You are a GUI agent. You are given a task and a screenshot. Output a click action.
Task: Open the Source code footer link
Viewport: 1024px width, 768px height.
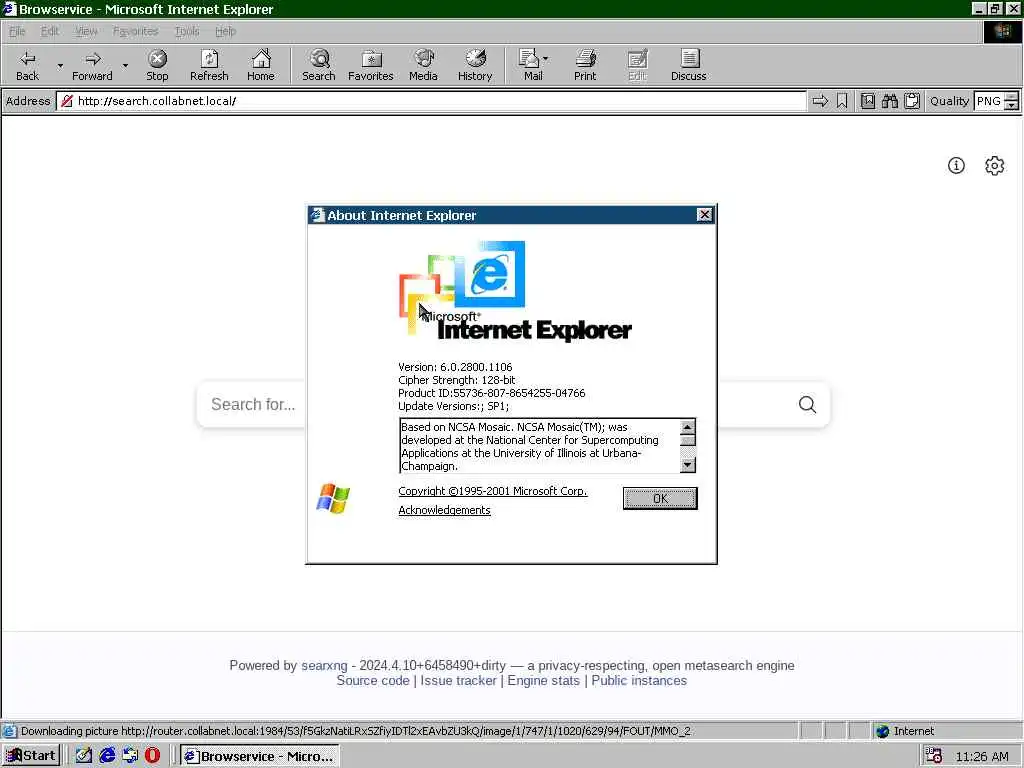tap(373, 680)
